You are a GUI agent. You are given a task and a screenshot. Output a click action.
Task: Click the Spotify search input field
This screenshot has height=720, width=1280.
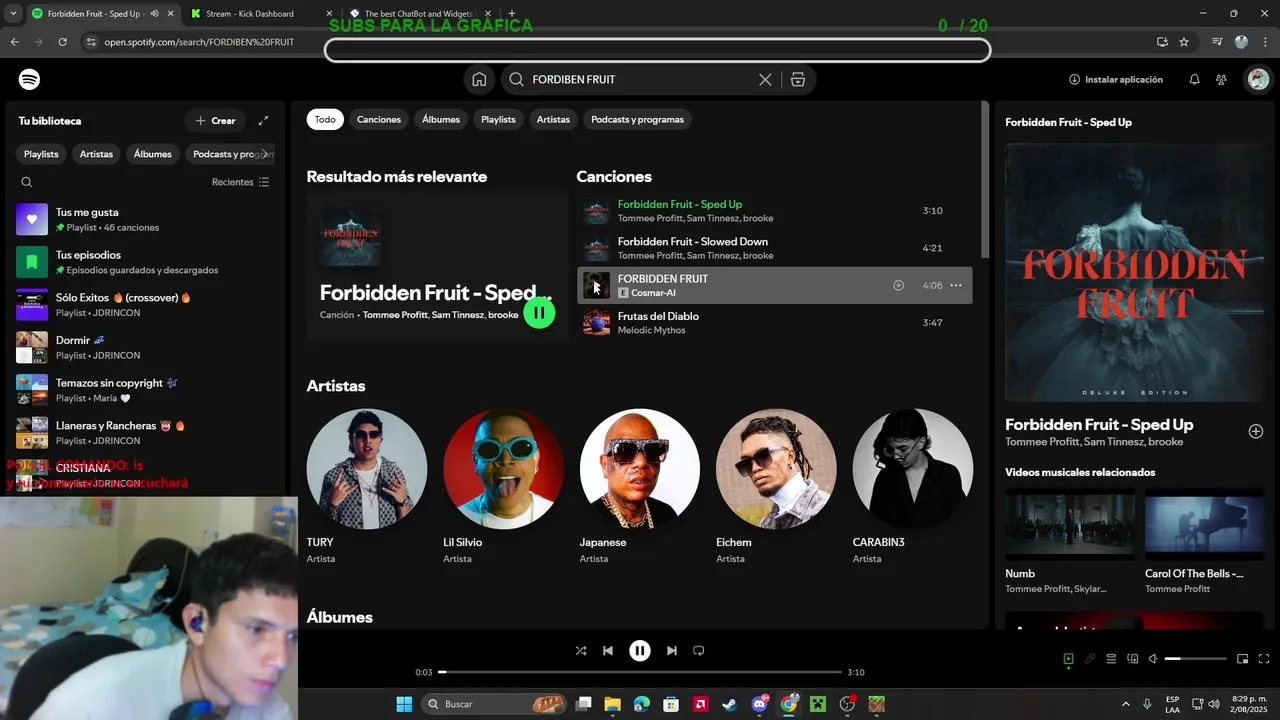click(x=640, y=79)
